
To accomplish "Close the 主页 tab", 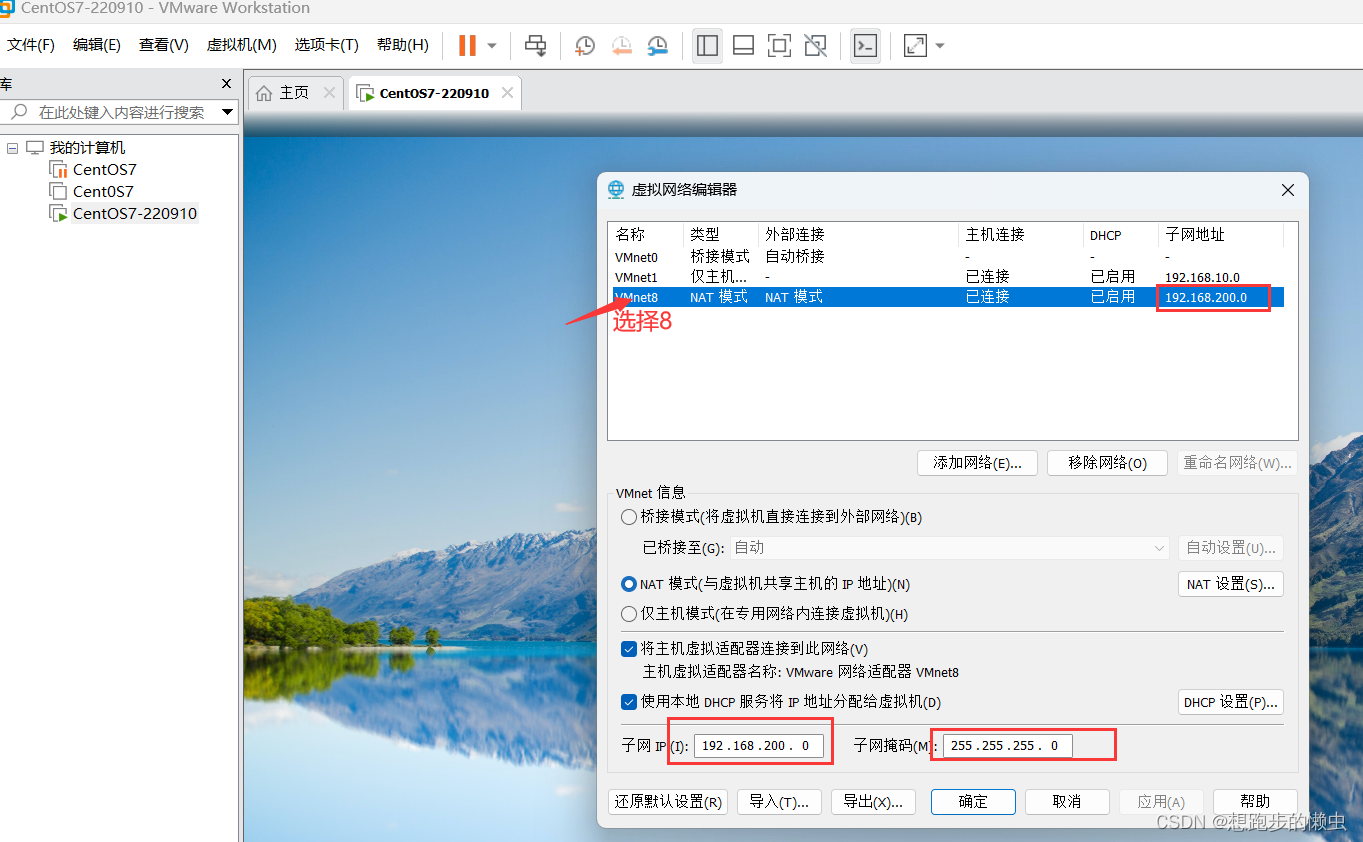I will [x=328, y=93].
